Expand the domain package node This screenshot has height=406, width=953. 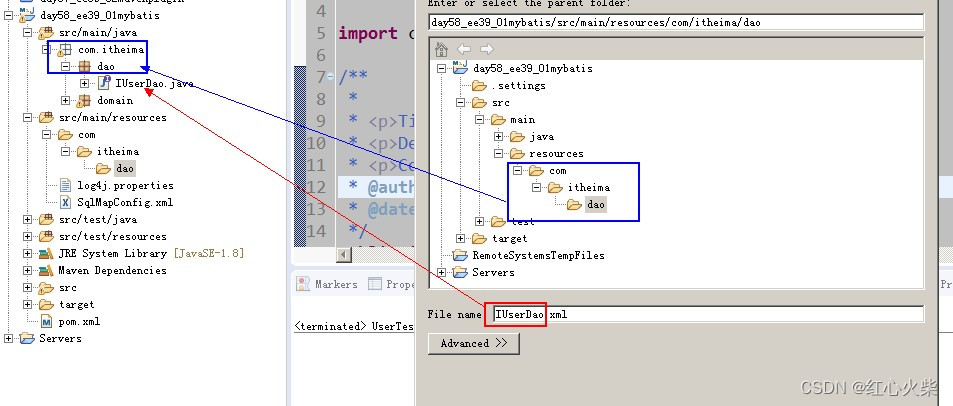point(66,100)
